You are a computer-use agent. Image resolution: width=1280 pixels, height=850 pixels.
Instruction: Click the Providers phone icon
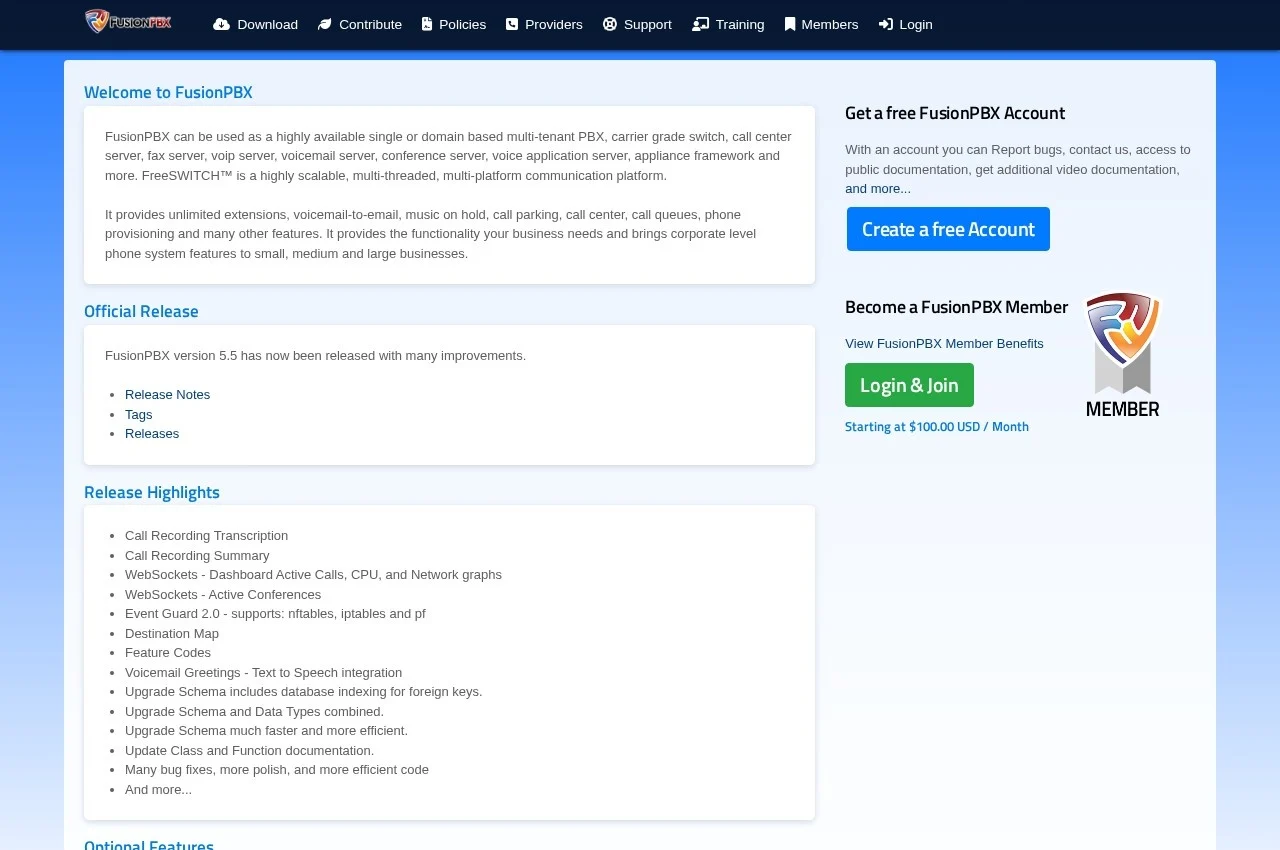pyautogui.click(x=512, y=24)
